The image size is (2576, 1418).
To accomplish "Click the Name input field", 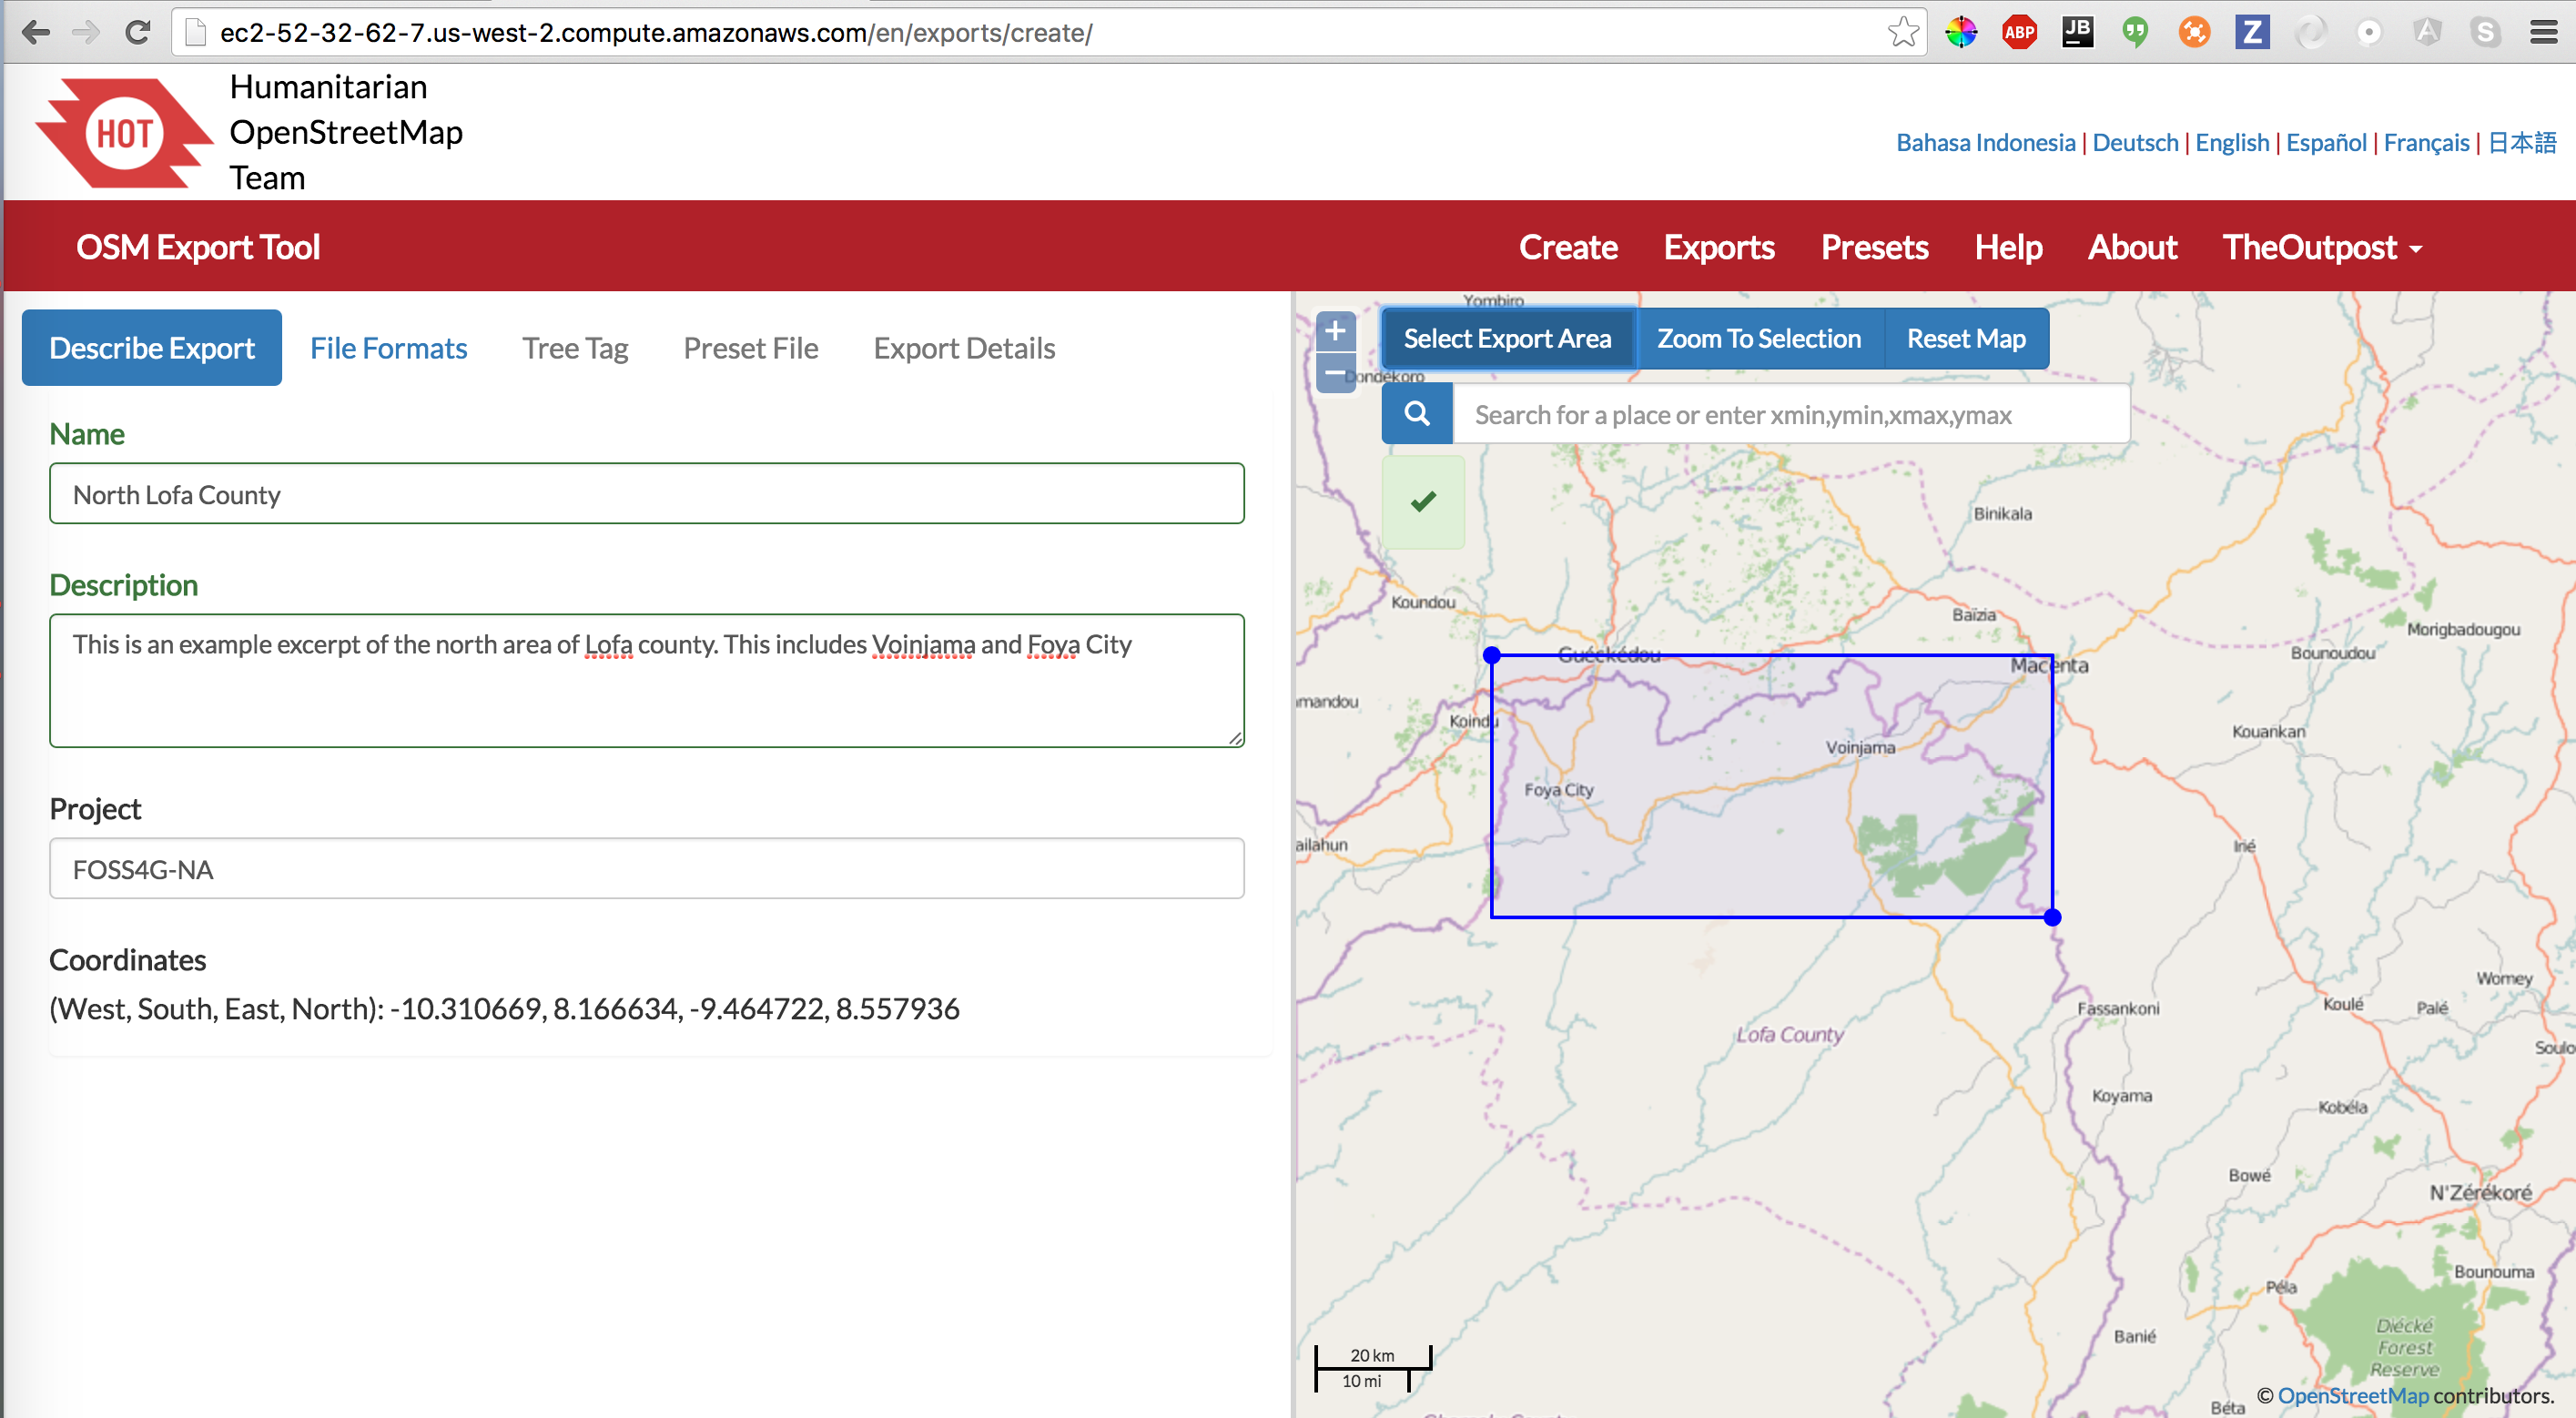I will pyautogui.click(x=646, y=494).
